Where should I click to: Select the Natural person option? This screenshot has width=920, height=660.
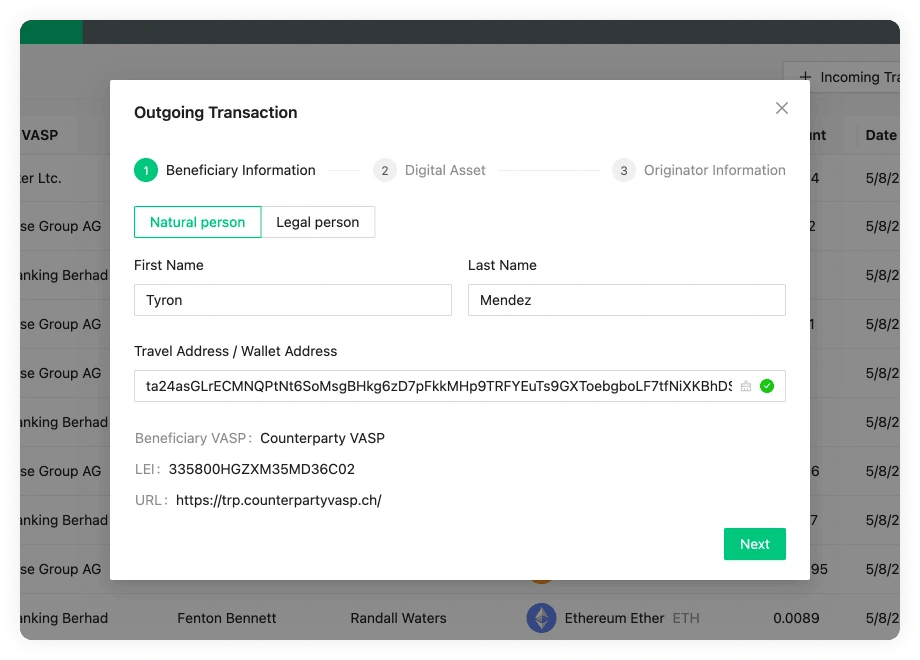197,222
